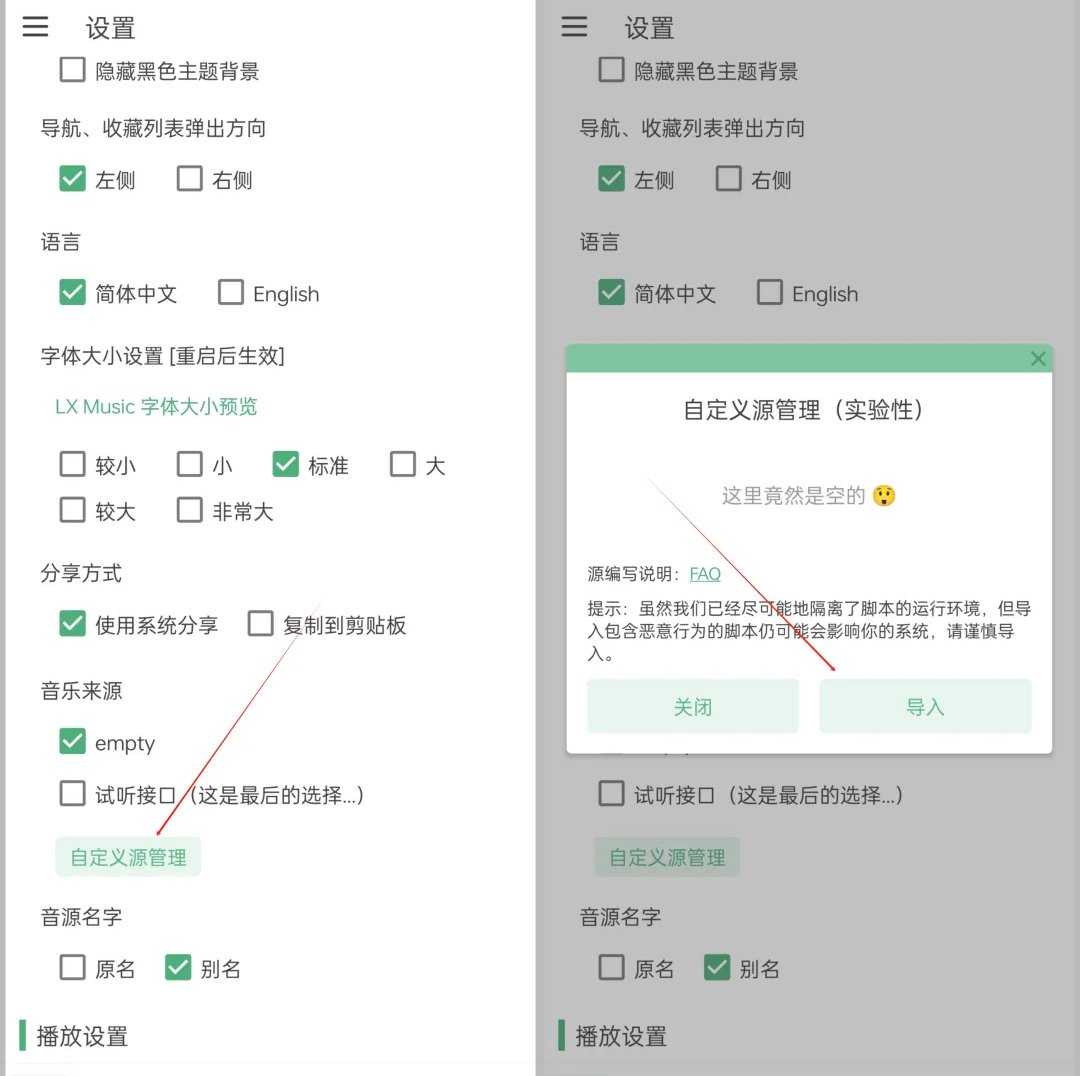Tick 隐藏黑色主题背景 checkbox in left panel
Image resolution: width=1080 pixels, height=1076 pixels.
coord(72,70)
